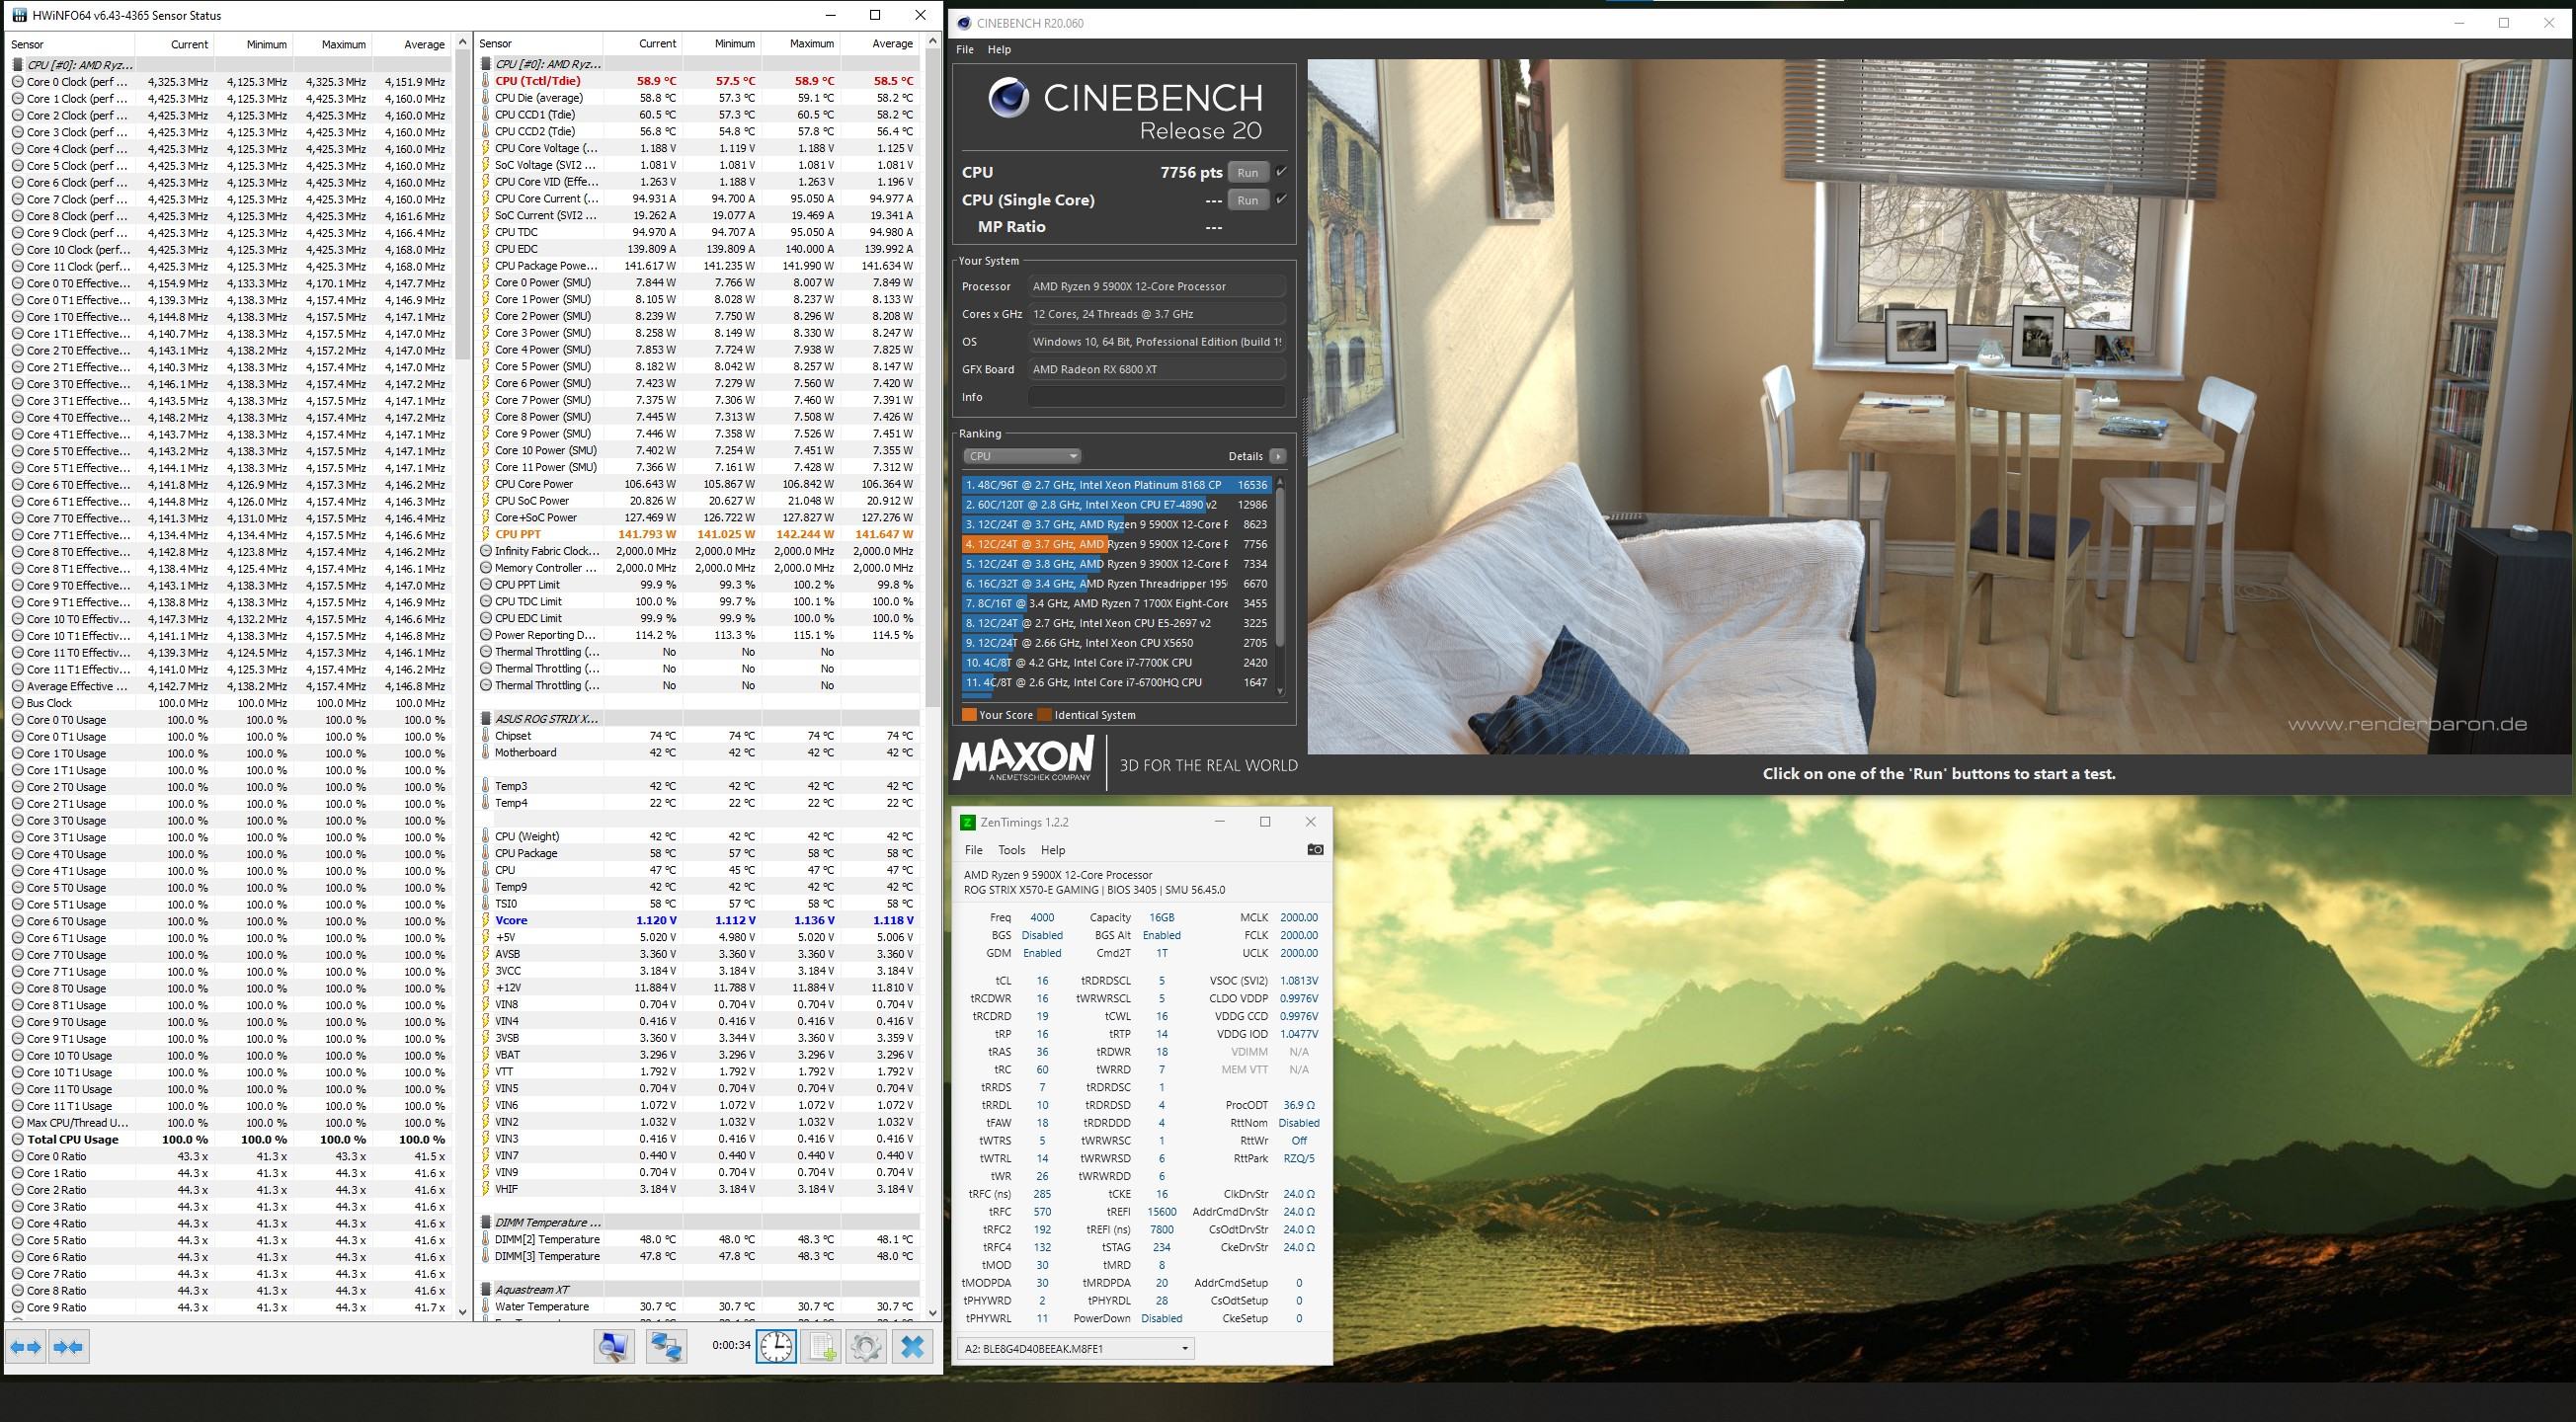Image resolution: width=2576 pixels, height=1422 pixels.
Task: Click the left panel Current column header
Action: click(174, 44)
